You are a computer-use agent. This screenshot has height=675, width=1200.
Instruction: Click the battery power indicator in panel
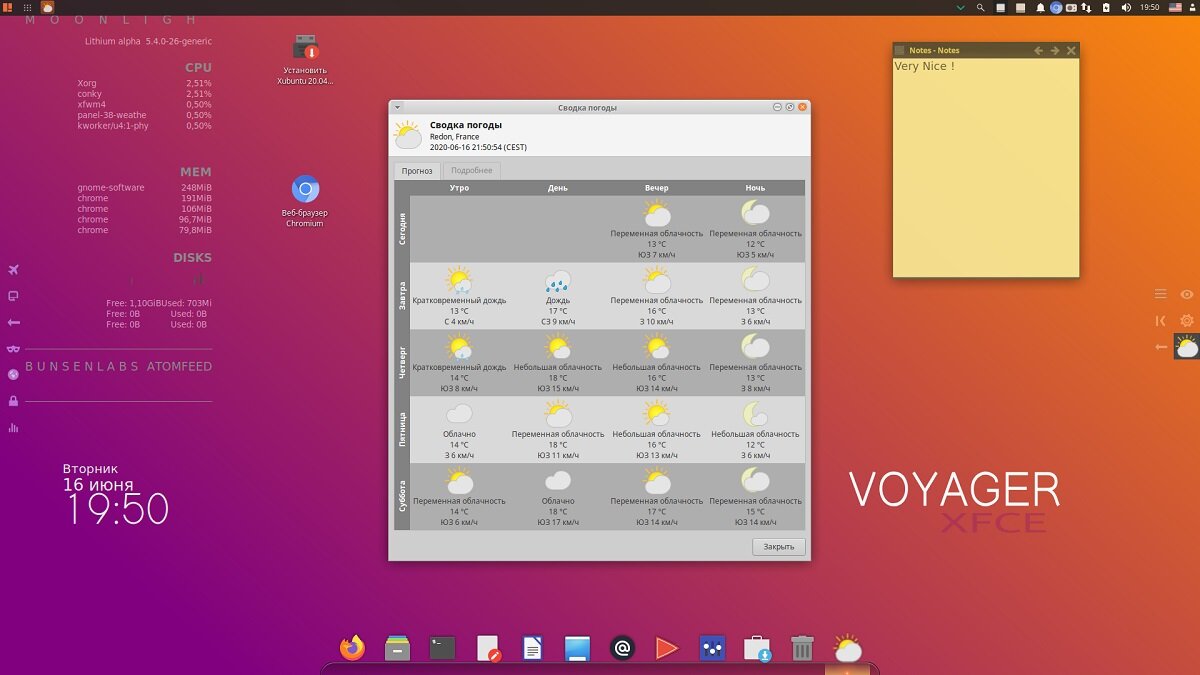[1106, 7]
